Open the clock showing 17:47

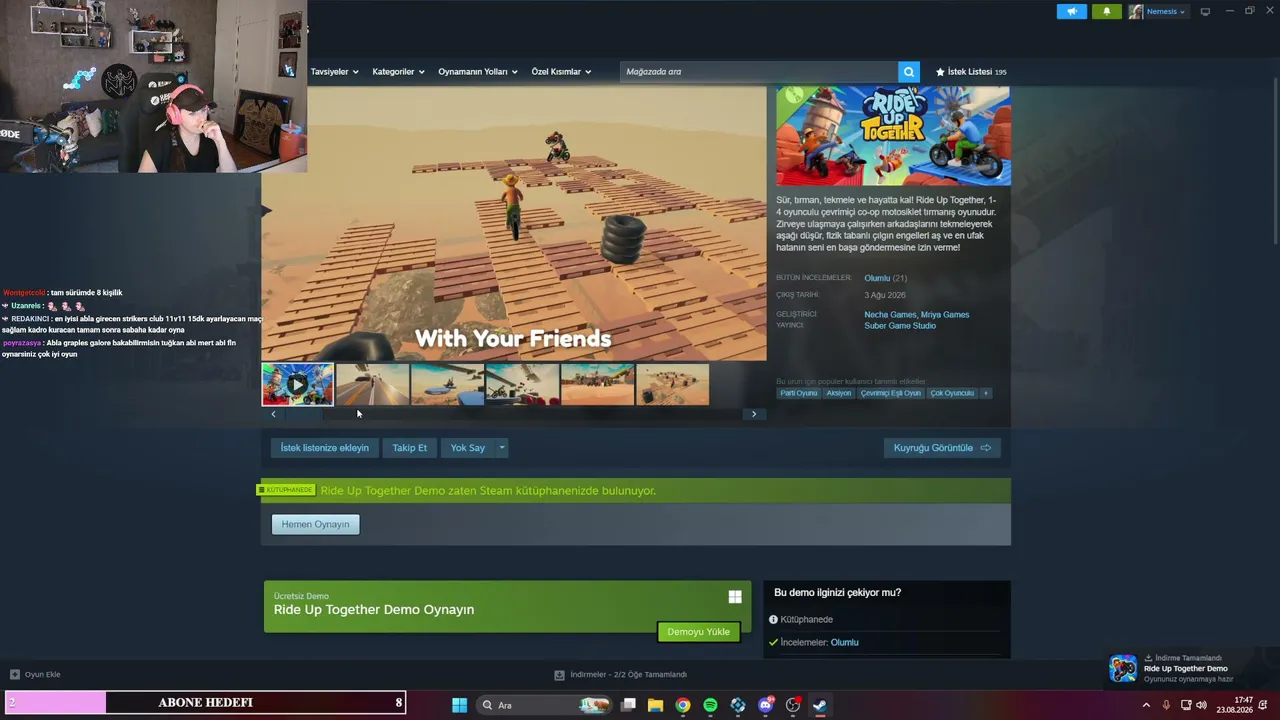(1234, 705)
